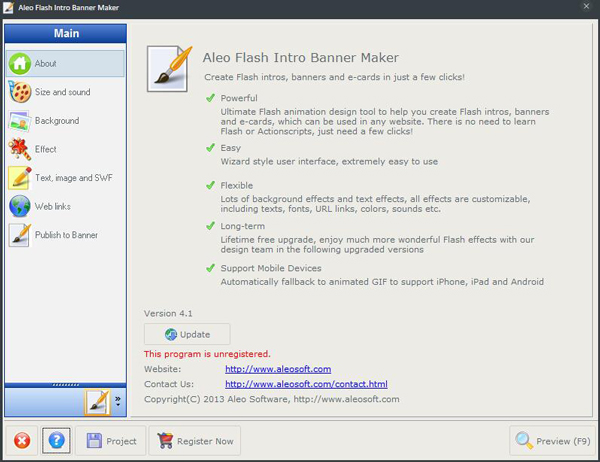Click the "Website:" label

pyautogui.click(x=162, y=369)
